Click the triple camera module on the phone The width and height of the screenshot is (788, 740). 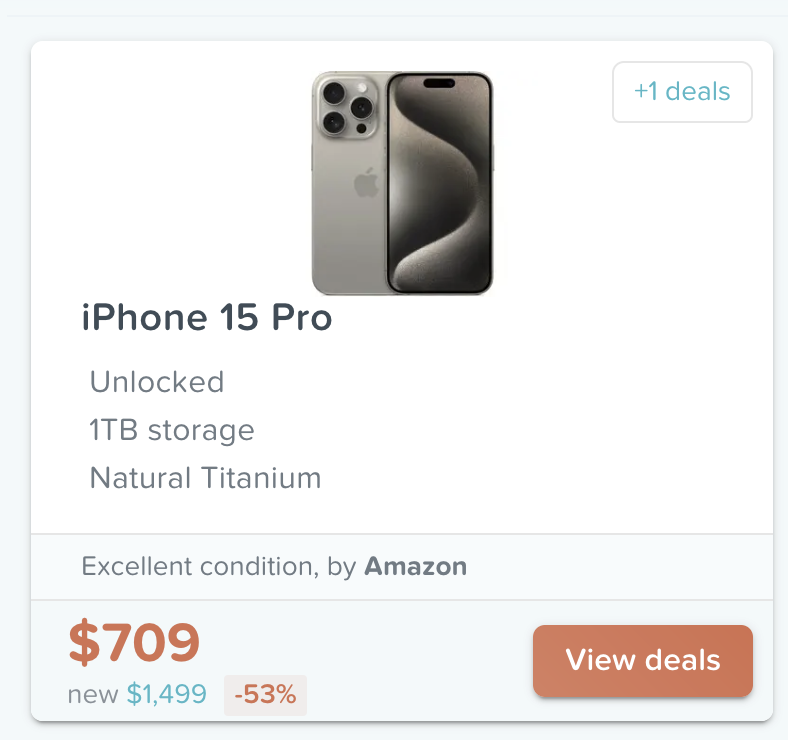pyautogui.click(x=345, y=108)
